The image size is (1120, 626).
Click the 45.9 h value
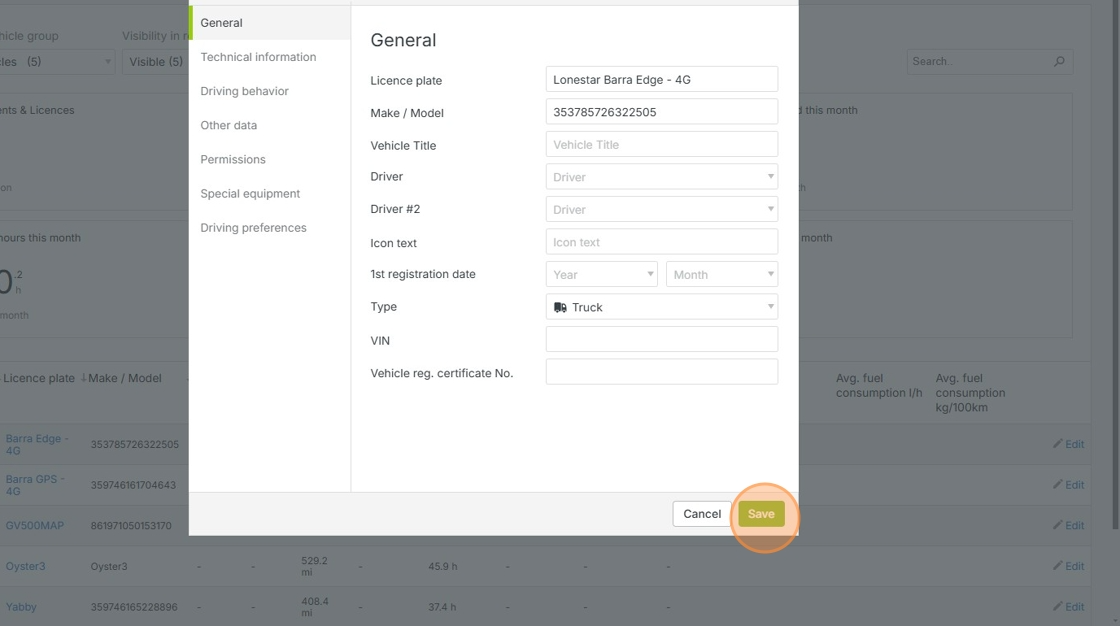[x=443, y=566]
